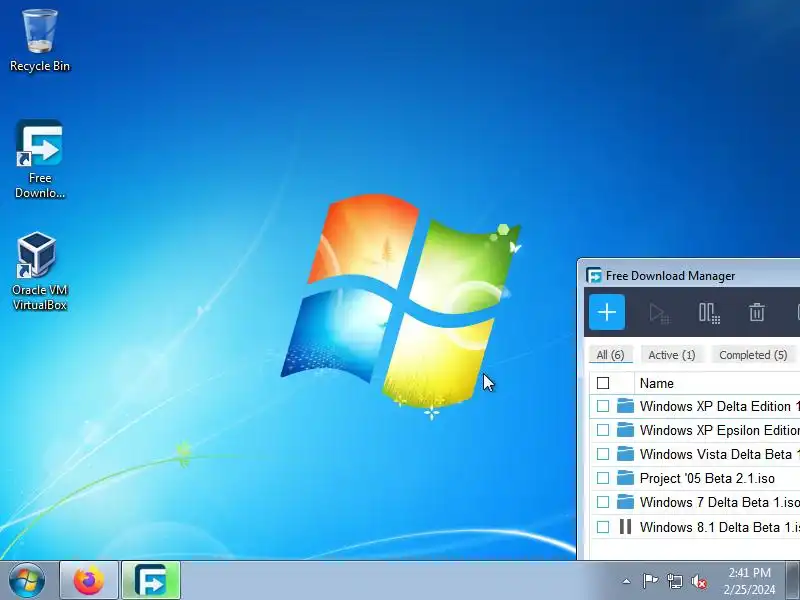Select Oracle VM VirtualBox desktop shortcut
Screen dimensions: 800x600
[40, 271]
